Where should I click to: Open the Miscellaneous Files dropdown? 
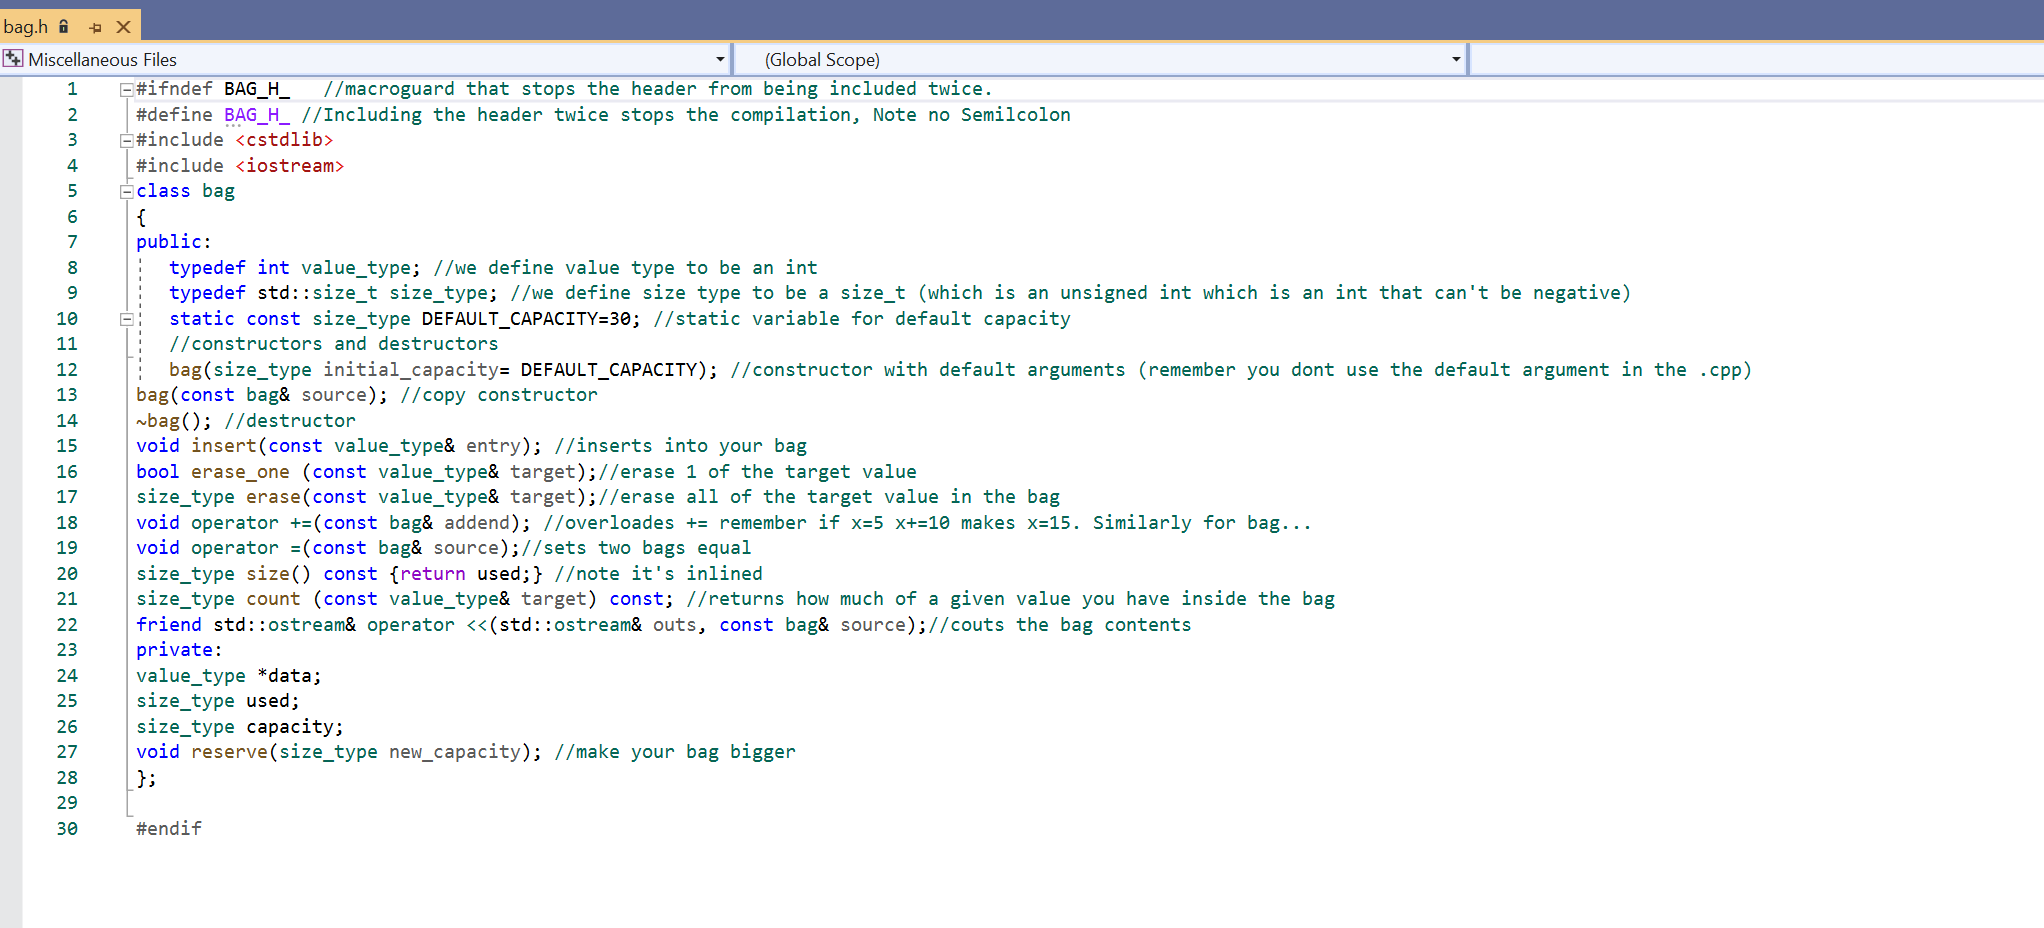[x=719, y=59]
